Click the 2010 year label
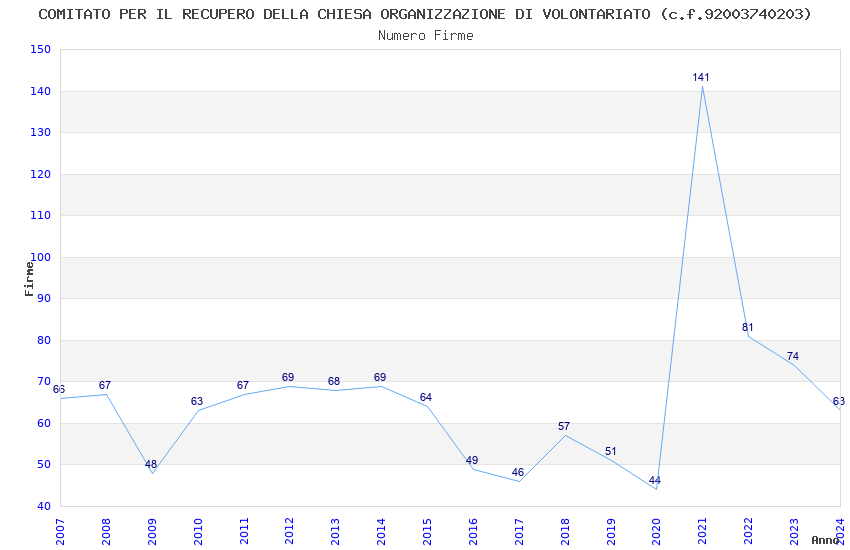Image resolution: width=850 pixels, height=550 pixels. 197,532
